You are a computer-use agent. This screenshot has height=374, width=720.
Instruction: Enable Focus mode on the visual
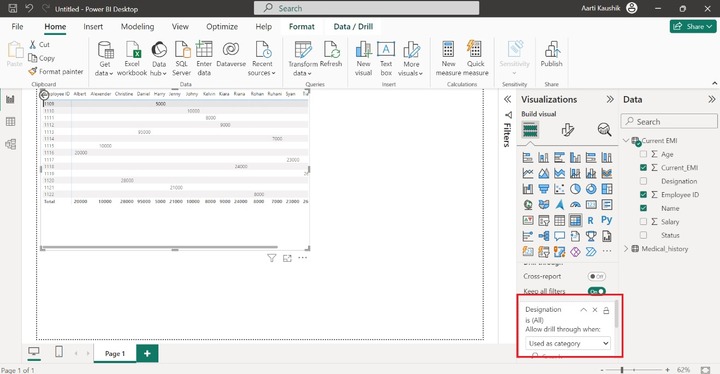click(x=287, y=258)
